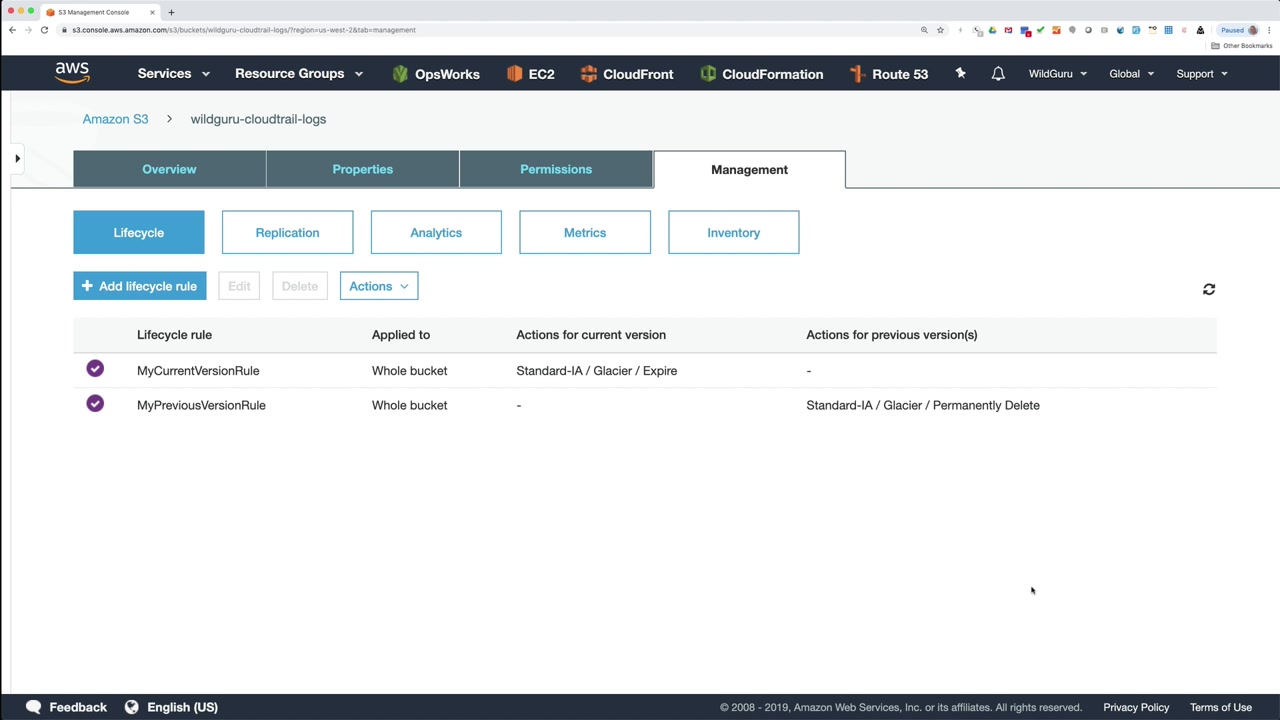Switch to the Properties tab
The height and width of the screenshot is (720, 1280).
coord(363,169)
